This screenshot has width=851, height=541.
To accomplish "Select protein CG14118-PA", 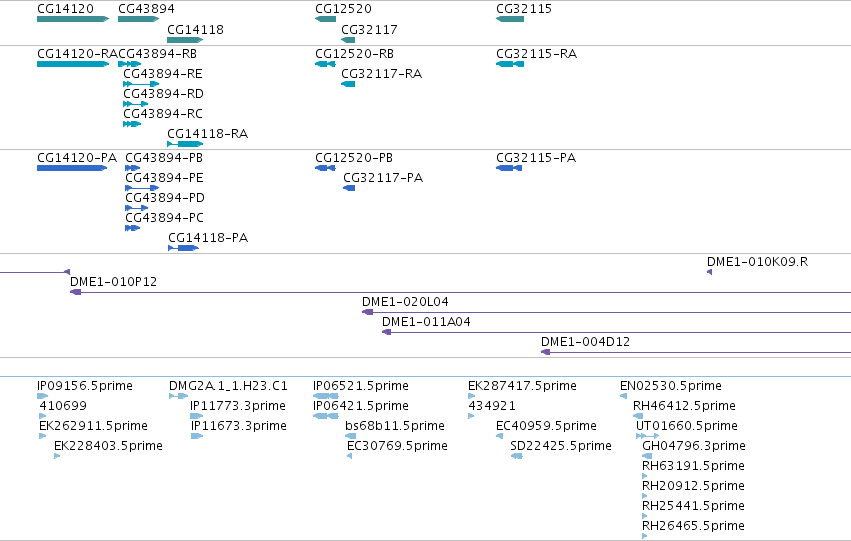I will point(183,249).
